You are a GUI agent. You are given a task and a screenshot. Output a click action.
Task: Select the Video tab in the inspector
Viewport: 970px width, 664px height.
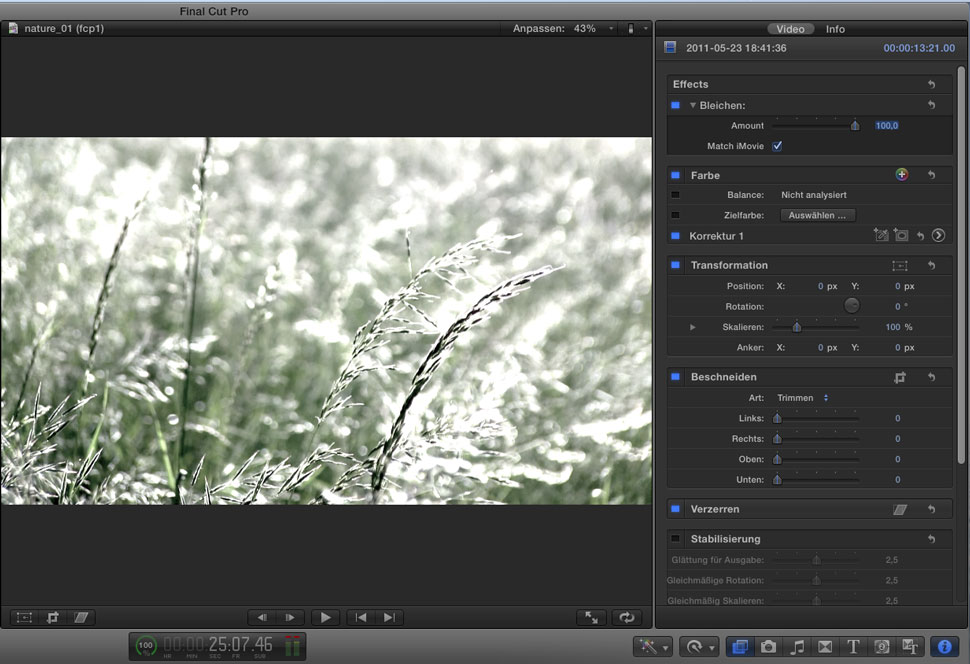point(790,29)
